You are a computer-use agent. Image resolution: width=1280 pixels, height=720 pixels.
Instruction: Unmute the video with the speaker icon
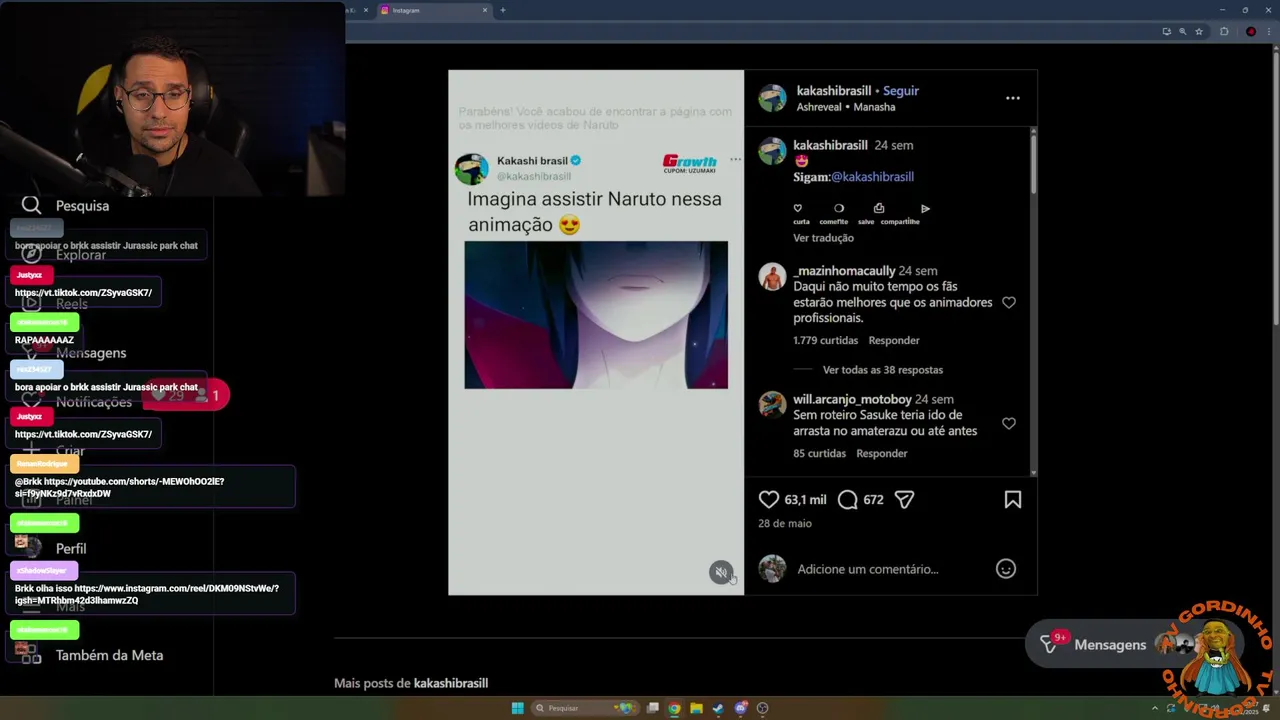point(721,572)
